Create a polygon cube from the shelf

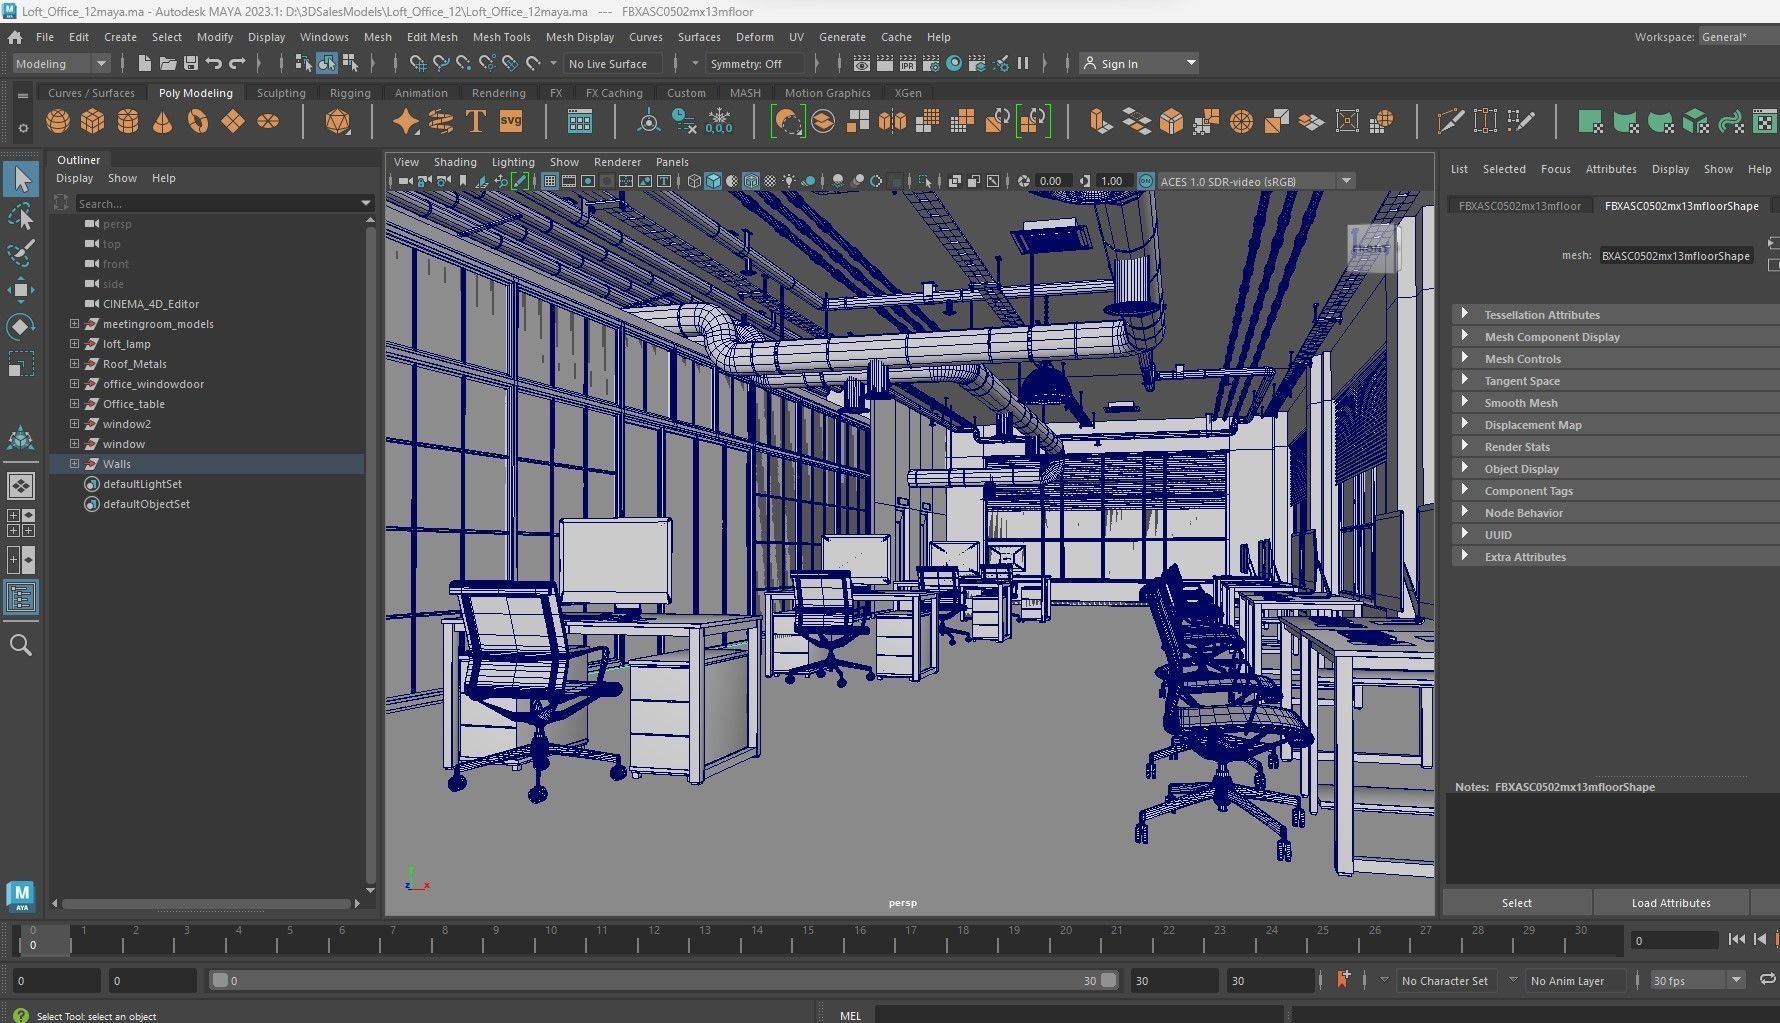pos(93,122)
